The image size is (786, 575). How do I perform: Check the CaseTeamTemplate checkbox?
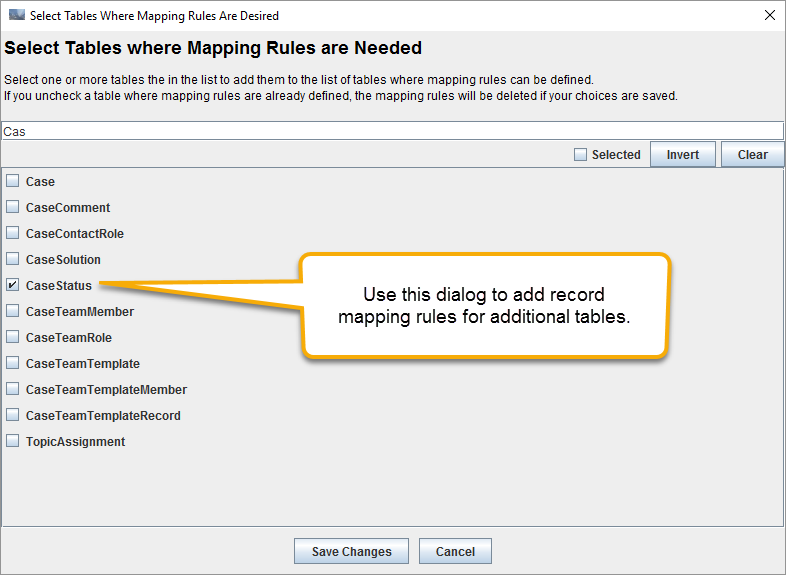[x=13, y=363]
